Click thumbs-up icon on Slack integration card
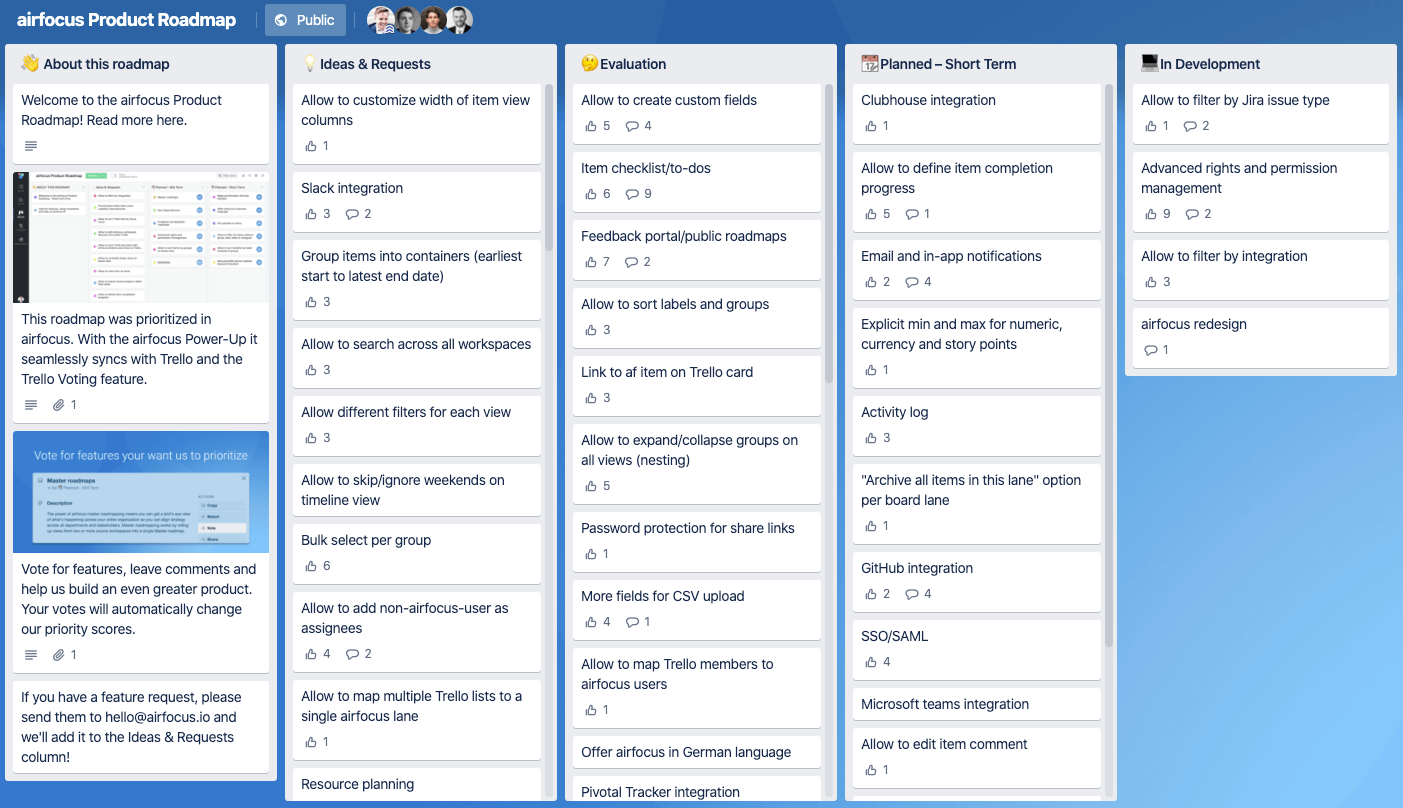The image size is (1403, 808). [x=311, y=214]
